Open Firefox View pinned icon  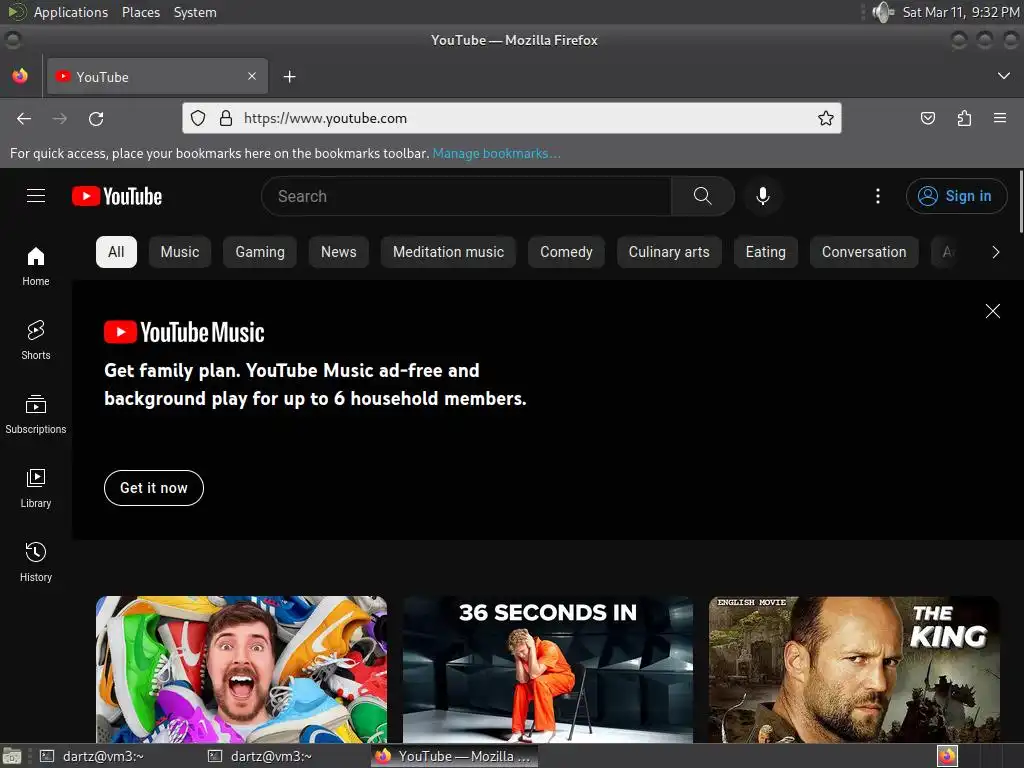(x=20, y=76)
